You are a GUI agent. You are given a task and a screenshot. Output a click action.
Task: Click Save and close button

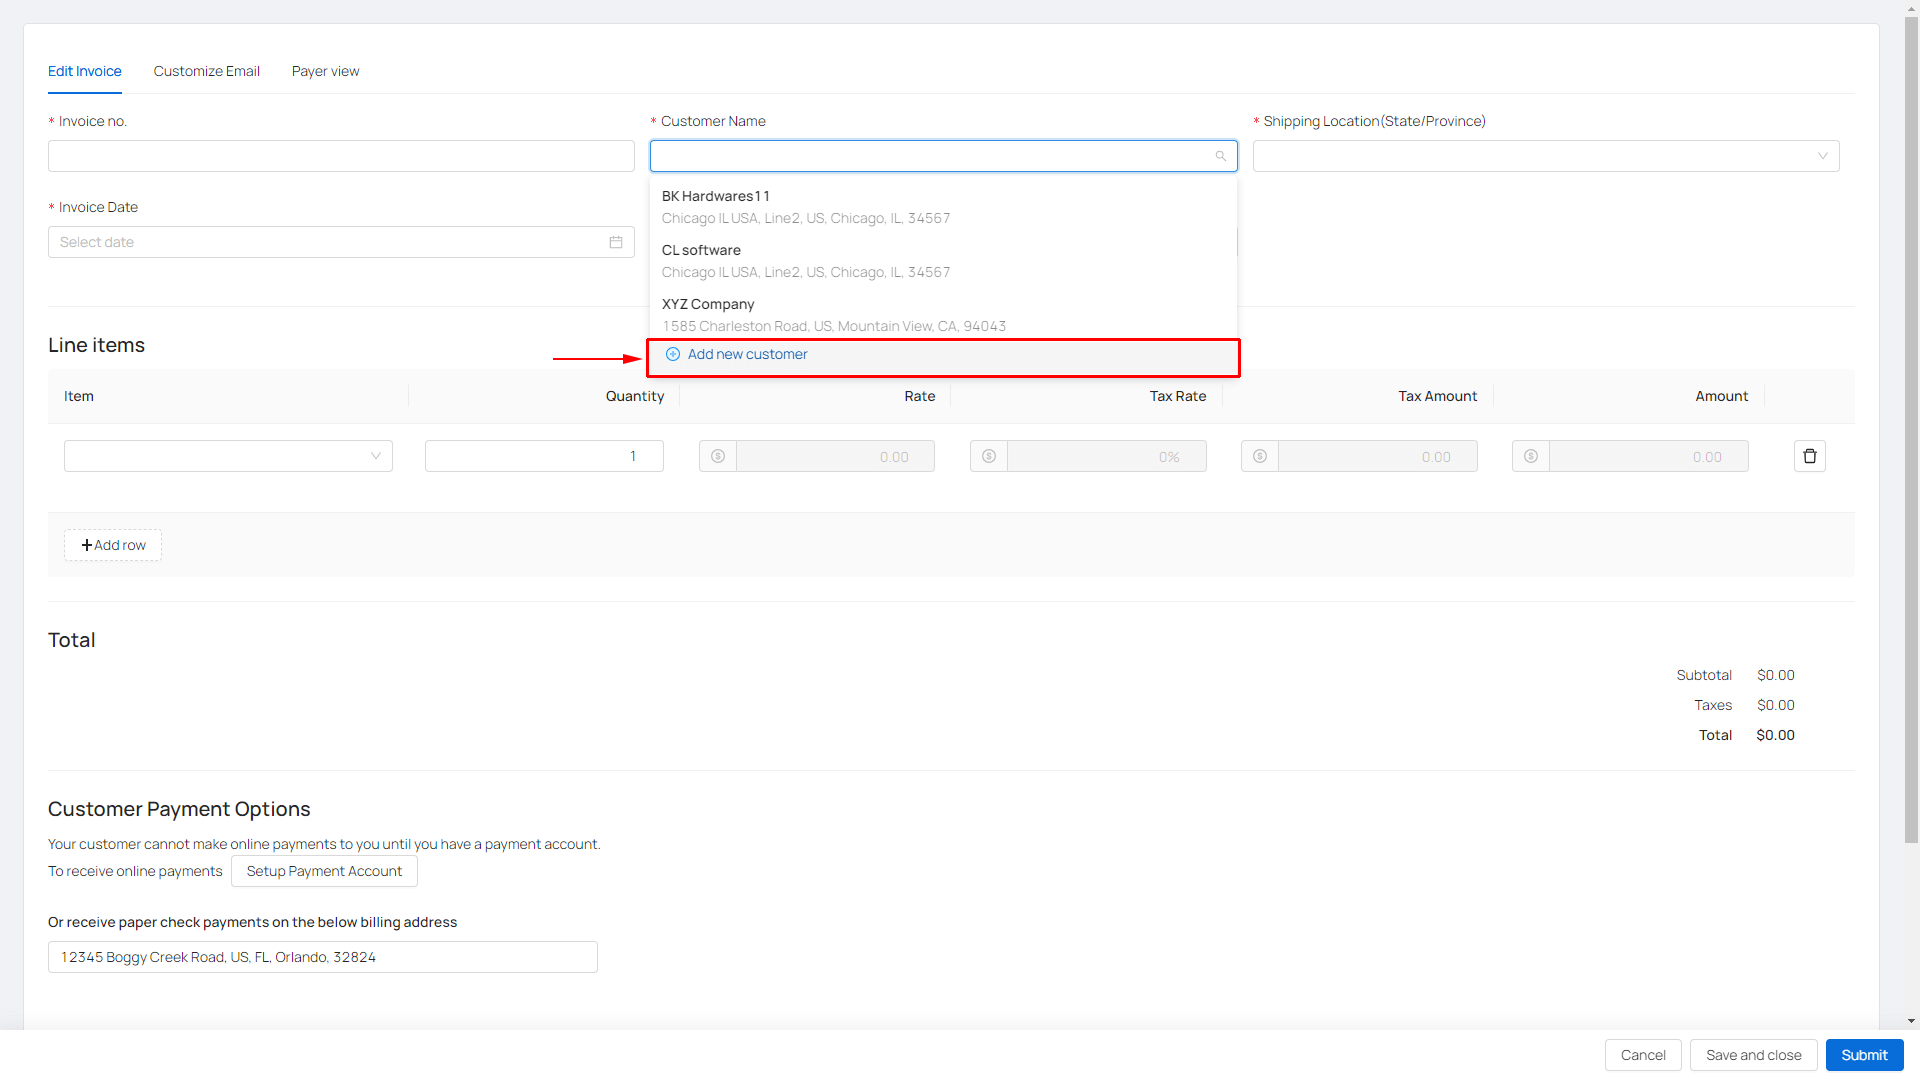(1753, 1055)
